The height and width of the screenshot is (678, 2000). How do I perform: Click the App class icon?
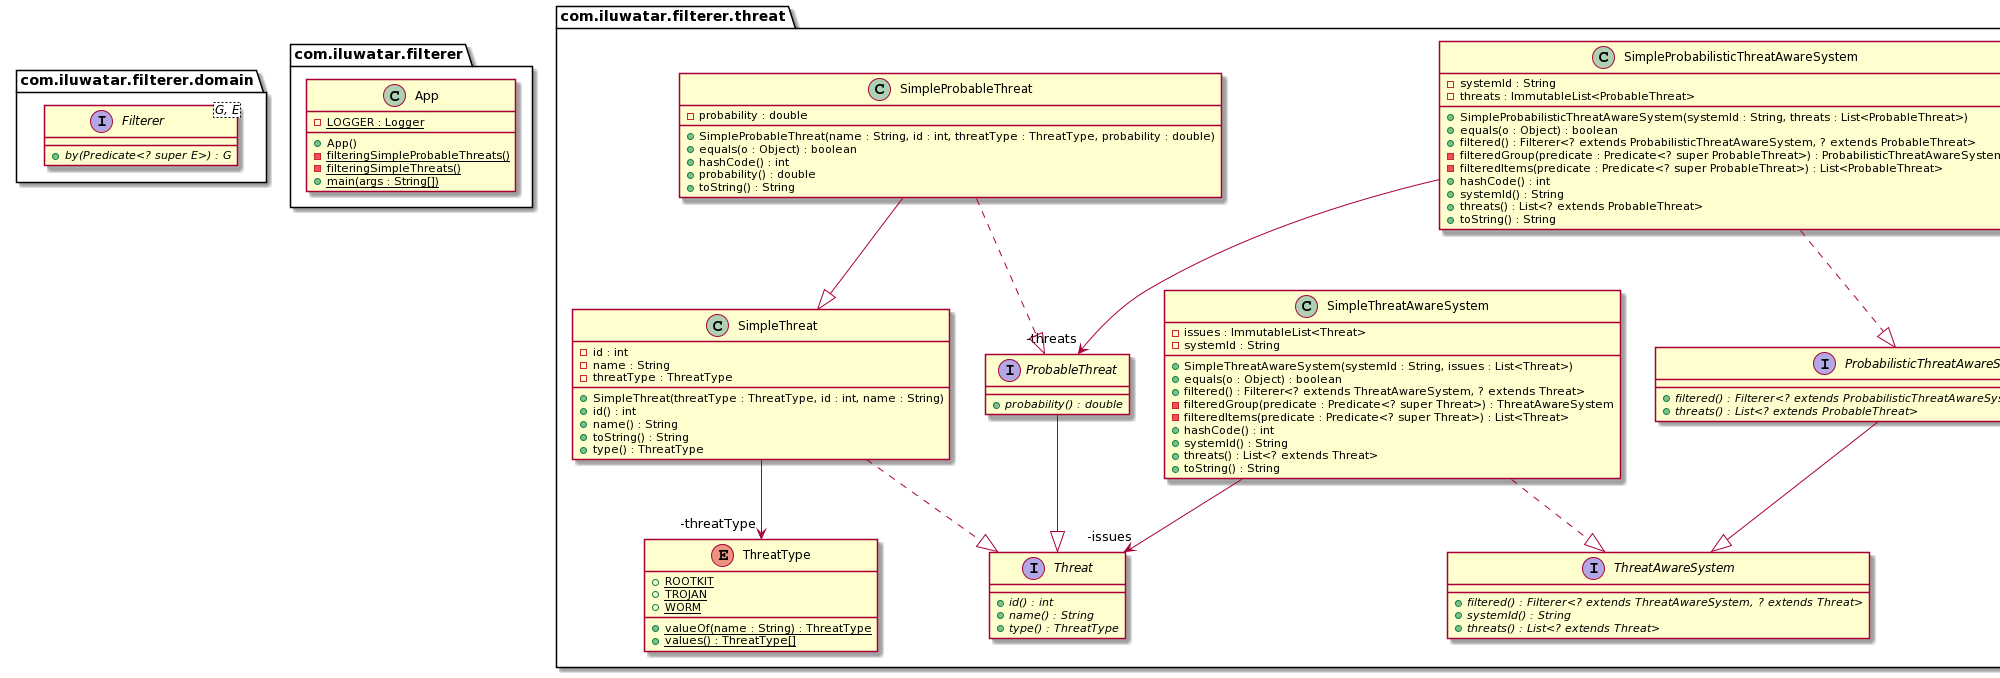click(394, 96)
